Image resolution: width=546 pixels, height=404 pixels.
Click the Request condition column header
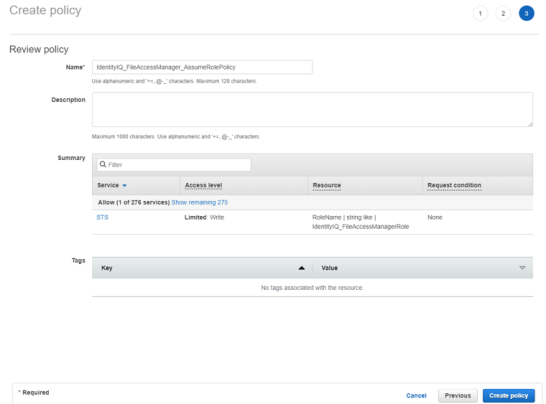tap(454, 185)
